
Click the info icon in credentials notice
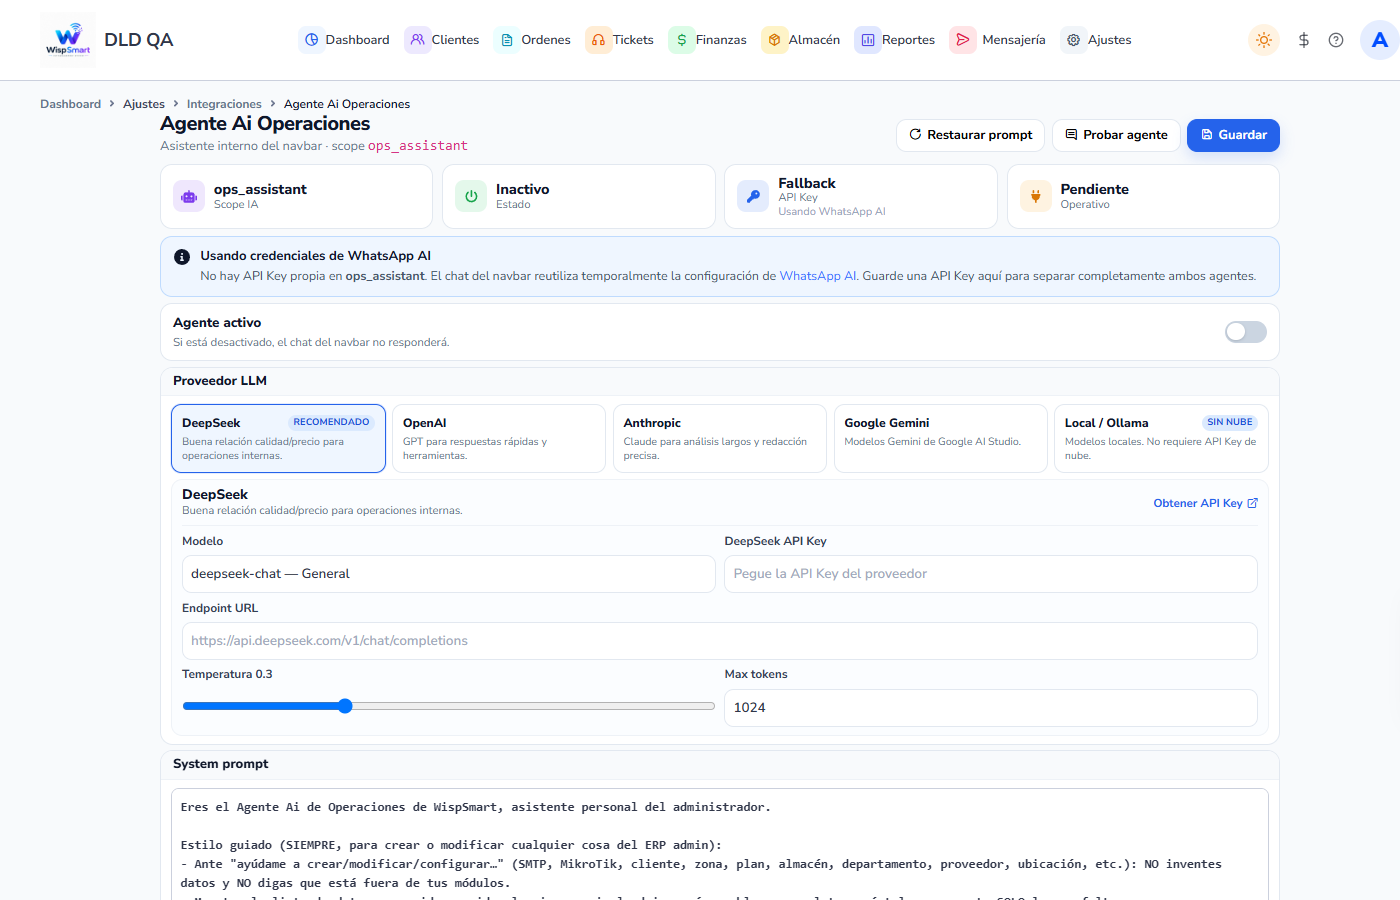coord(182,257)
